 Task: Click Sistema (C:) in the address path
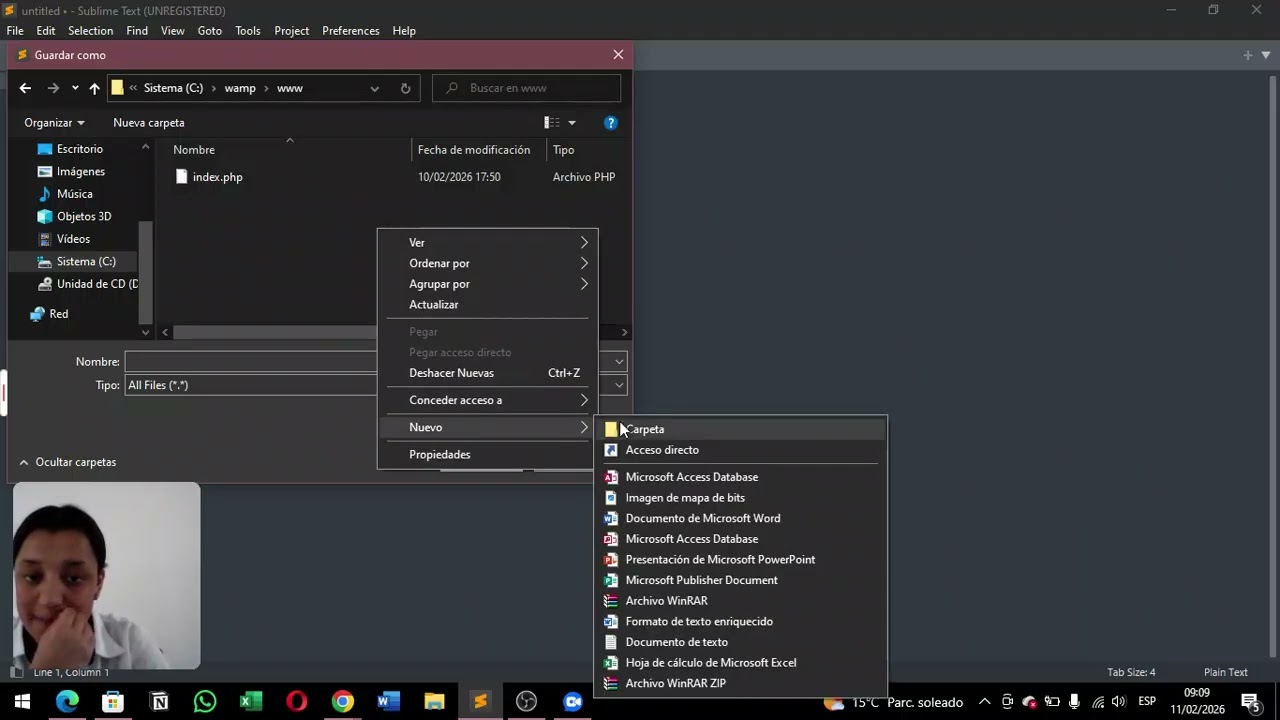[173, 88]
